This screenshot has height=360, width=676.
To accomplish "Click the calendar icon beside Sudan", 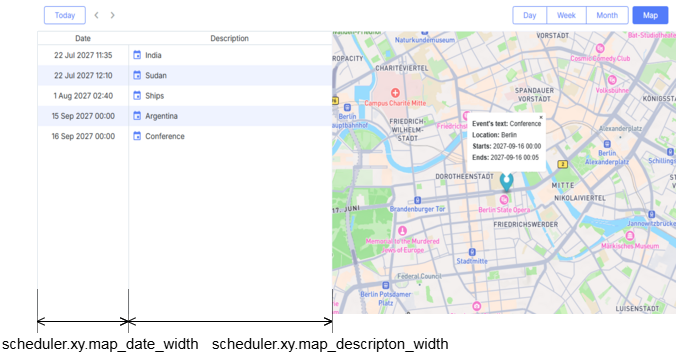I will pyautogui.click(x=137, y=75).
